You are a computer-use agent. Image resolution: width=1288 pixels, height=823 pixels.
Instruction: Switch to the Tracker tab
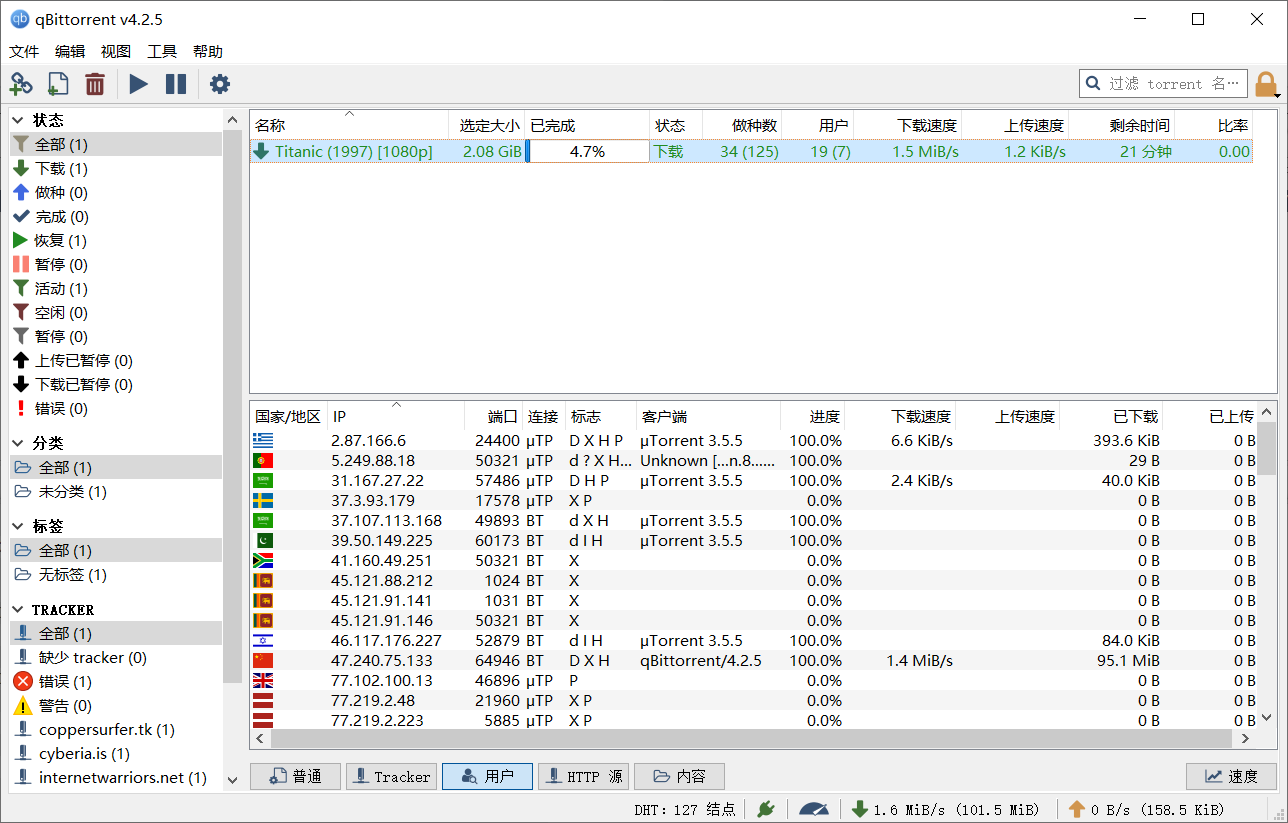[x=391, y=777]
